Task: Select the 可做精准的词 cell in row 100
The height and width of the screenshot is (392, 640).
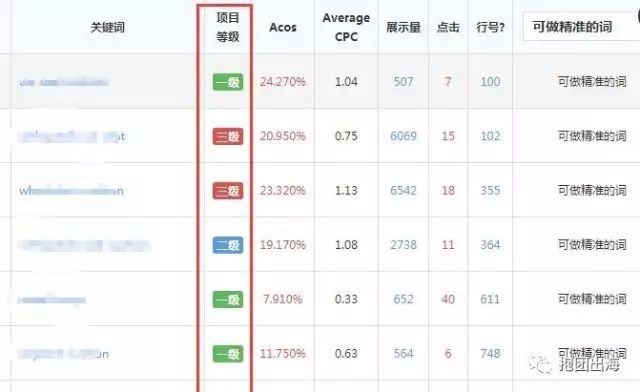Action: [x=592, y=82]
